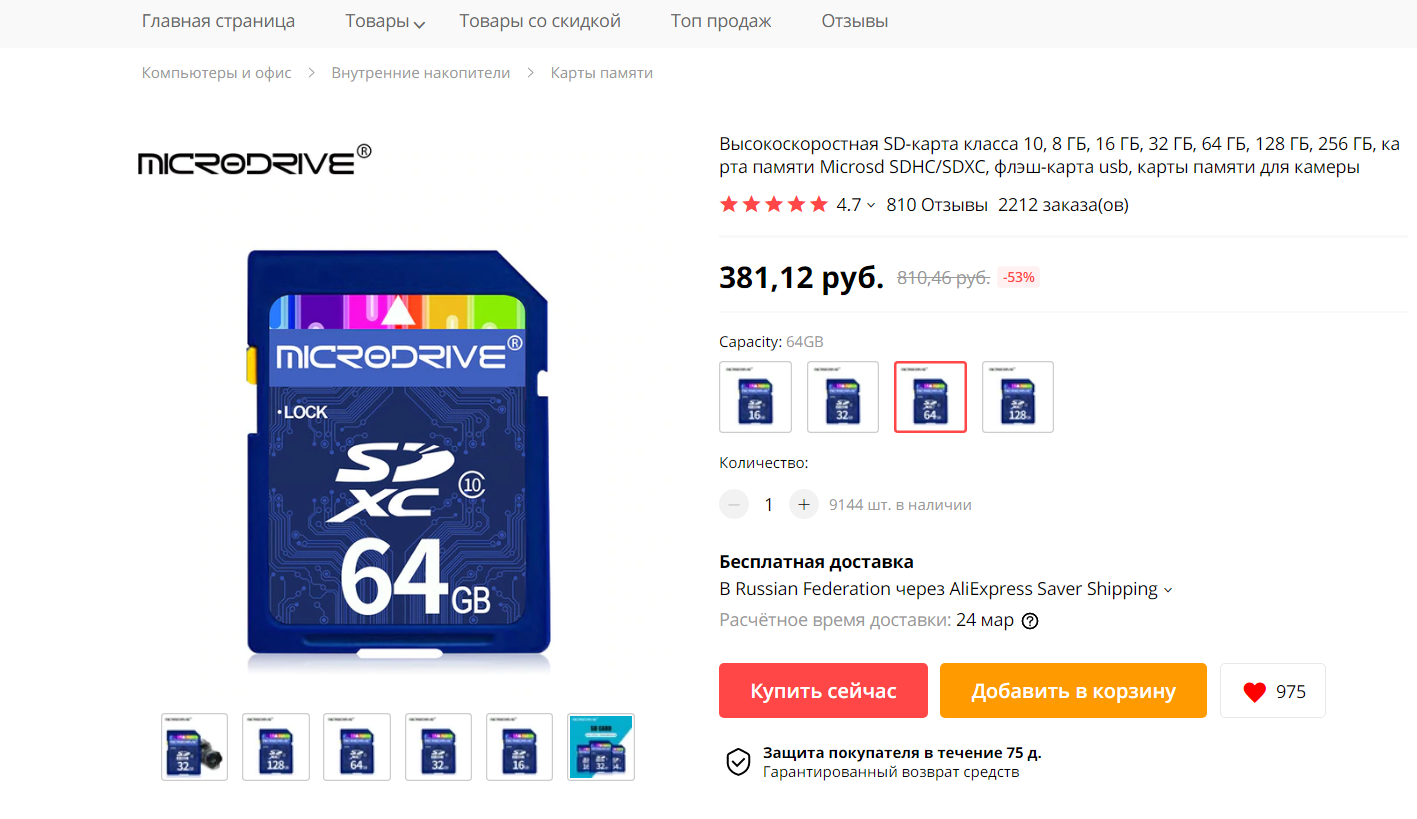Open the Карты памяти breadcrumb link
Viewport: 1417px width, 819px height.
[602, 73]
